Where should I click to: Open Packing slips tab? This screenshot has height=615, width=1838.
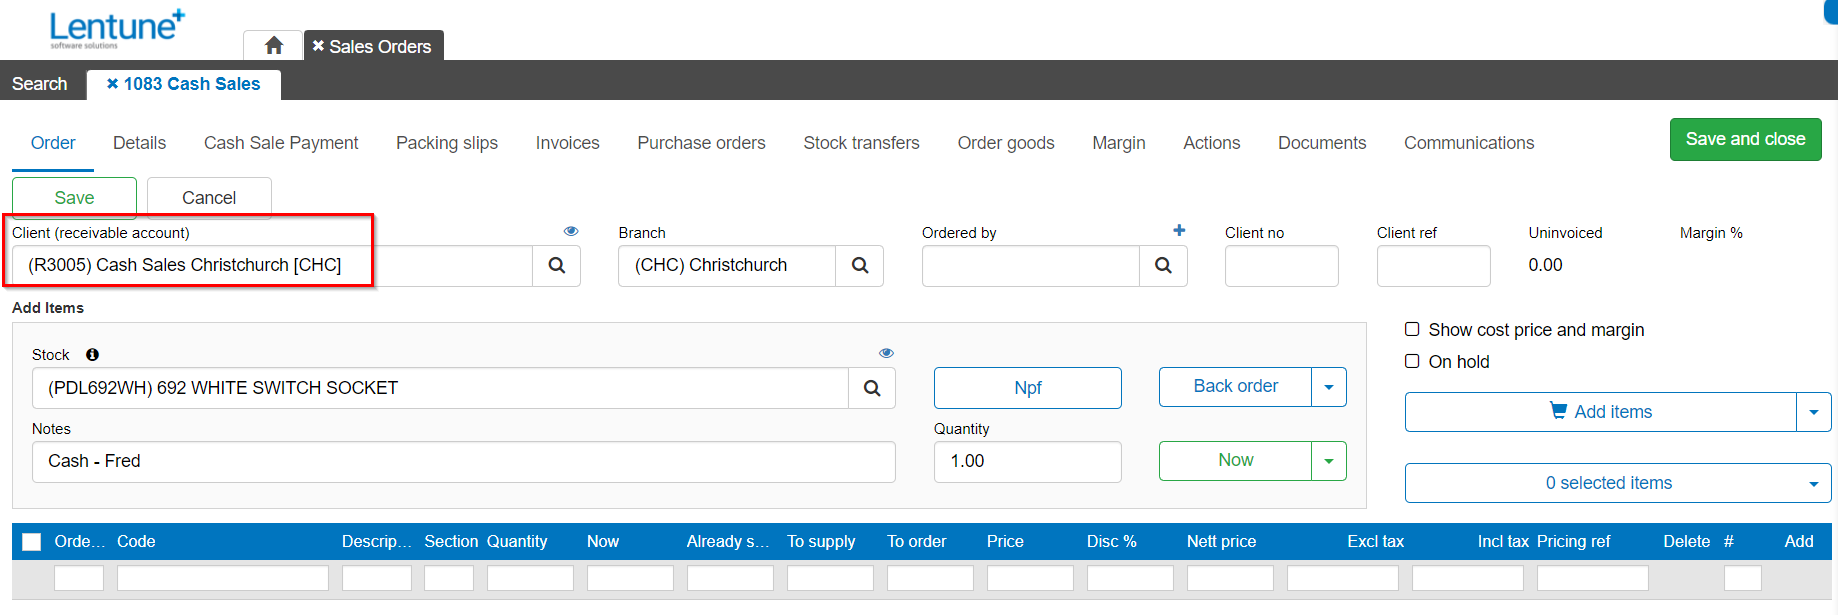coord(447,143)
